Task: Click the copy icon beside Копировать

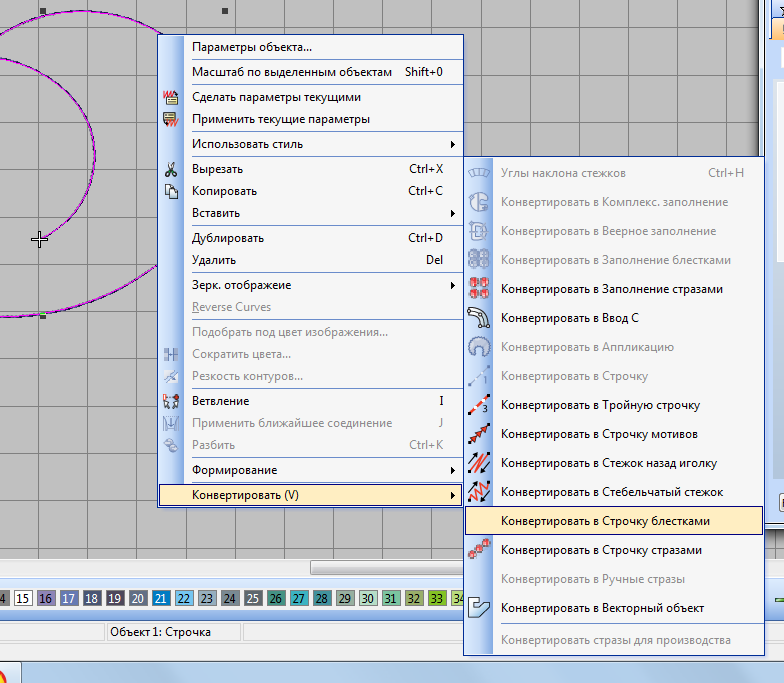Action: (171, 192)
